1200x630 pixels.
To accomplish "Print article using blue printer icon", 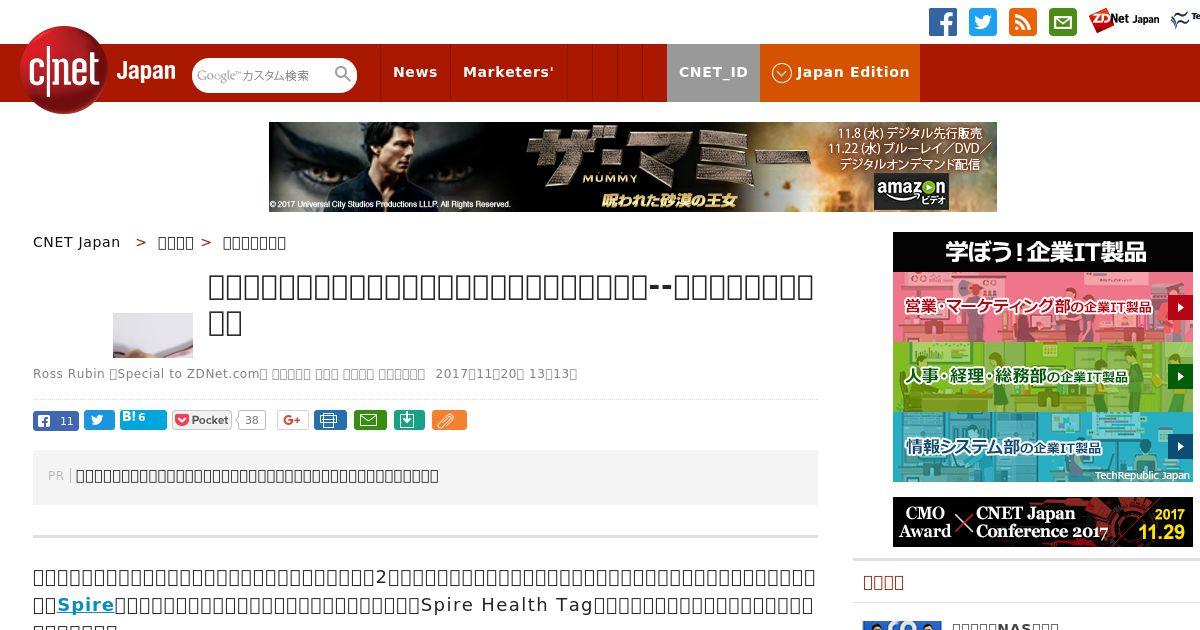I will [x=330, y=421].
